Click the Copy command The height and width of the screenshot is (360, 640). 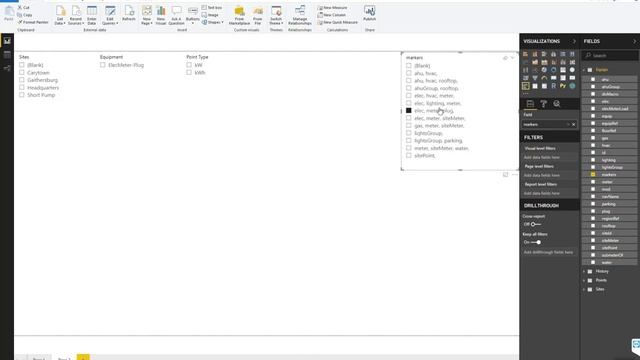point(24,15)
